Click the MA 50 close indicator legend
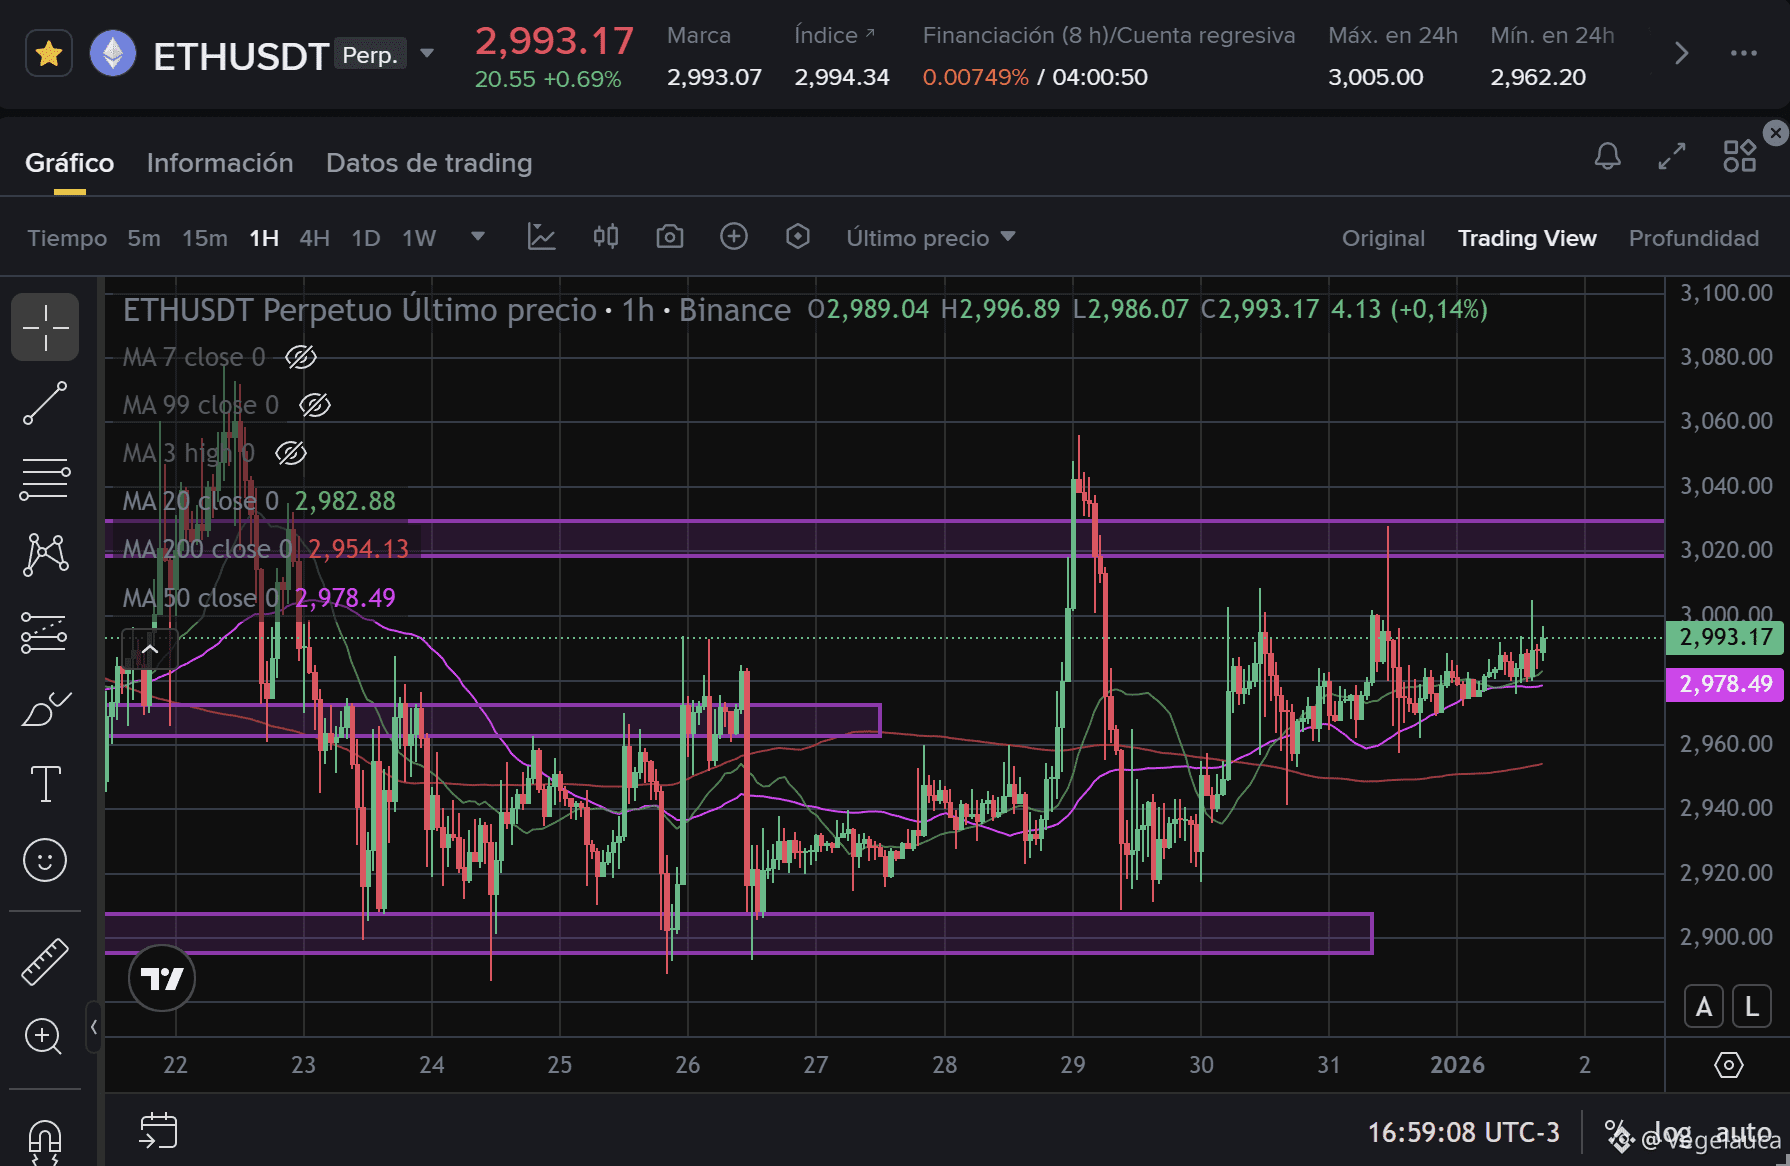Image resolution: width=1790 pixels, height=1166 pixels. pos(259,598)
